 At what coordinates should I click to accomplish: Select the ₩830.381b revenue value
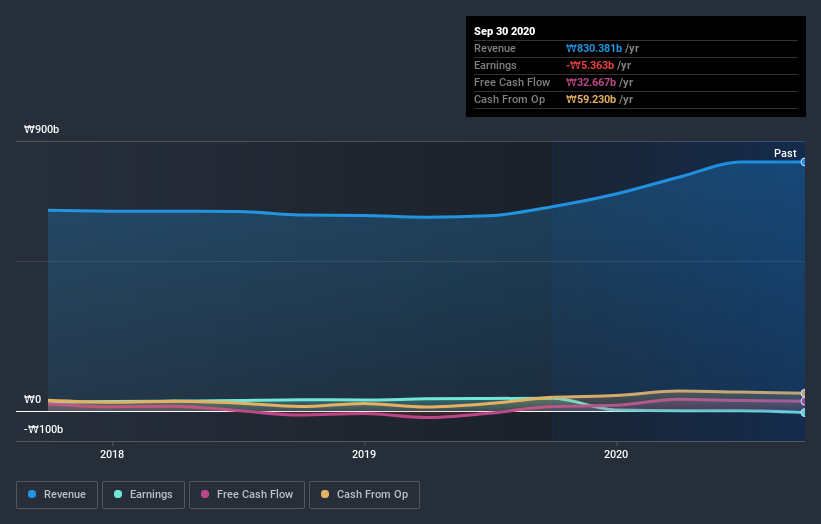(x=594, y=48)
